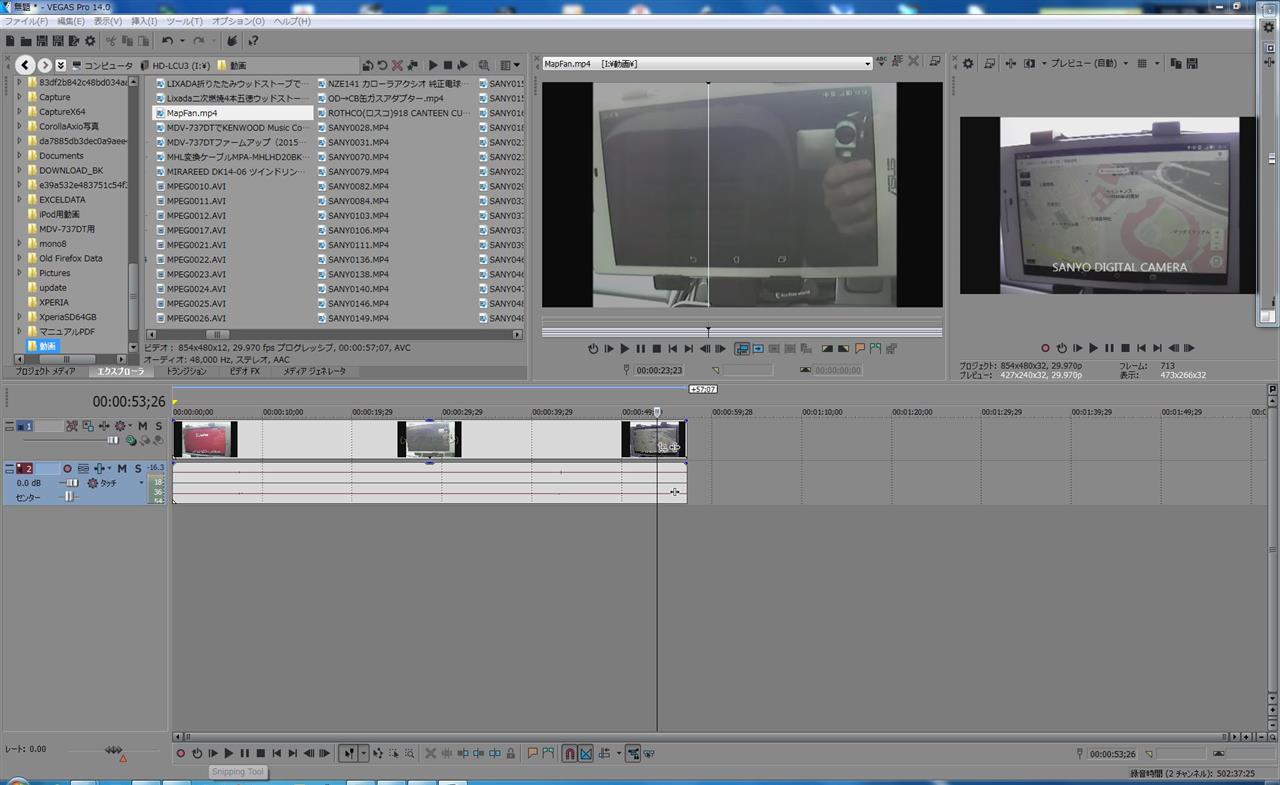Mute video track 1
The height and width of the screenshot is (785, 1280).
pyautogui.click(x=142, y=426)
